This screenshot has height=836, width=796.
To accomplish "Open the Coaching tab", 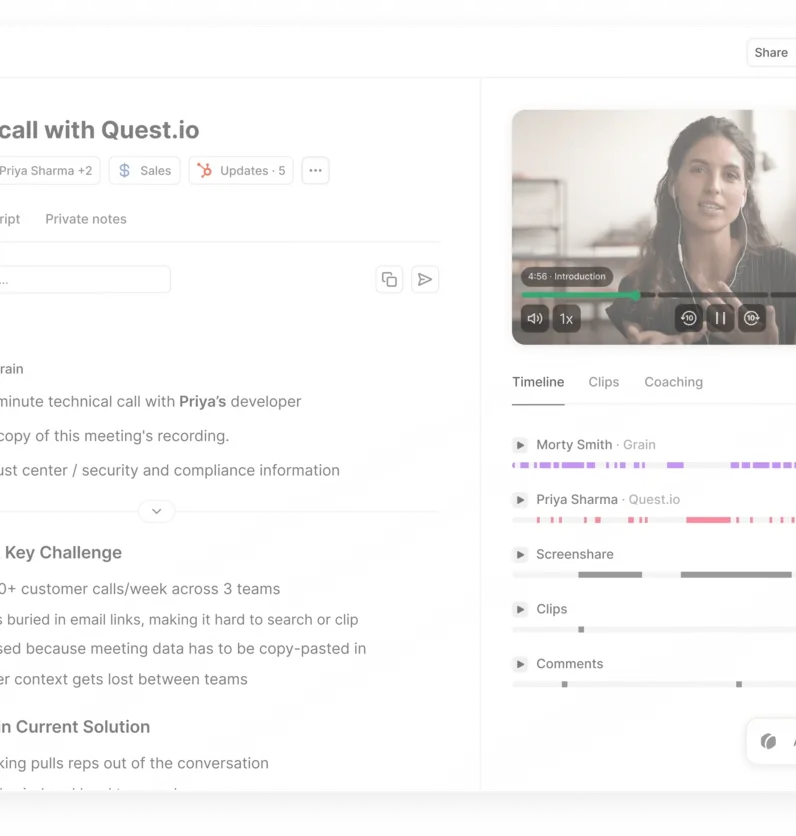I will click(673, 382).
